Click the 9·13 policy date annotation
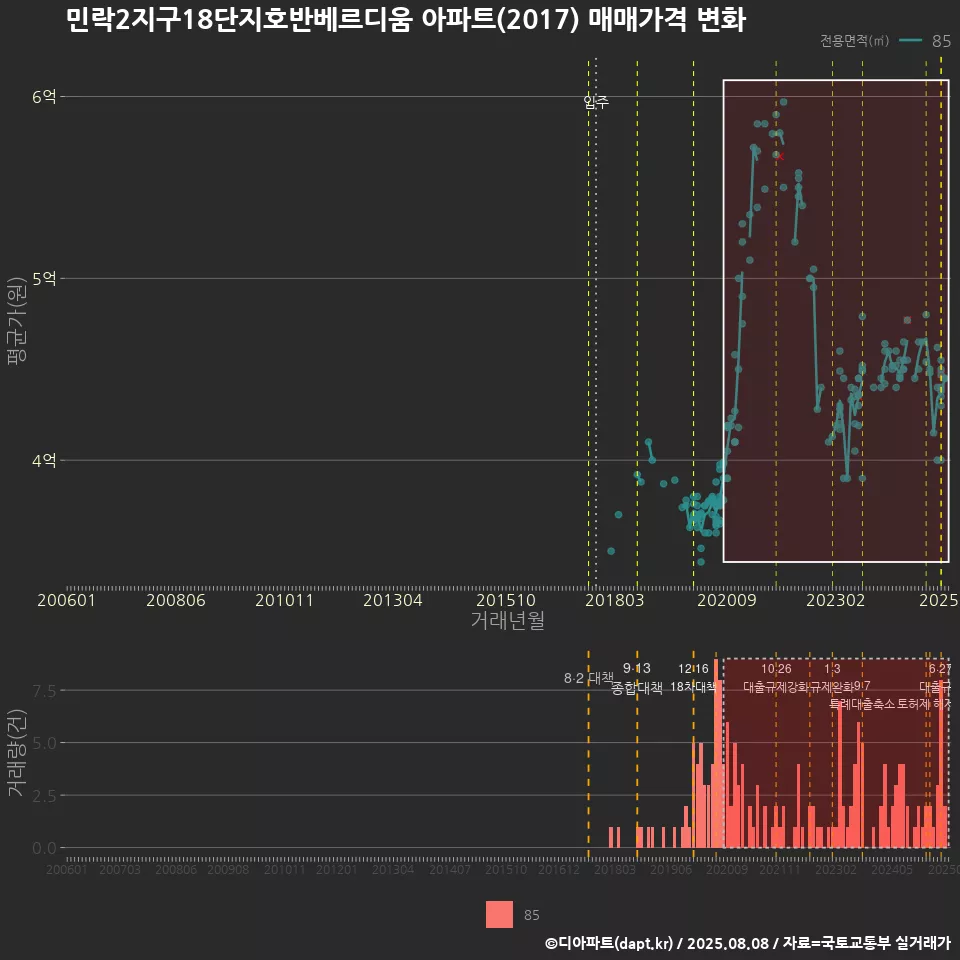 (x=637, y=668)
